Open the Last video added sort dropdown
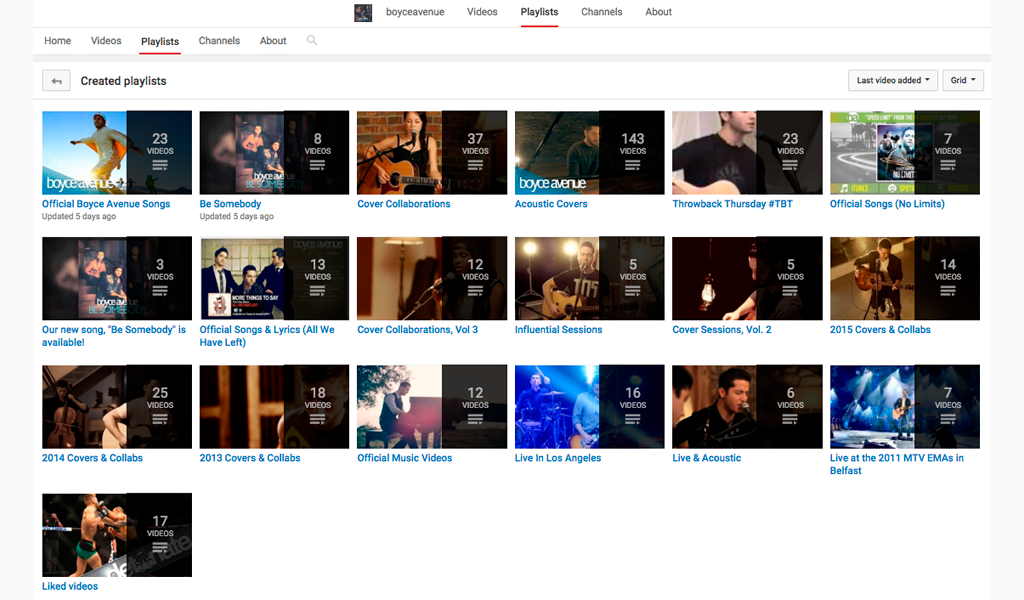 893,80
